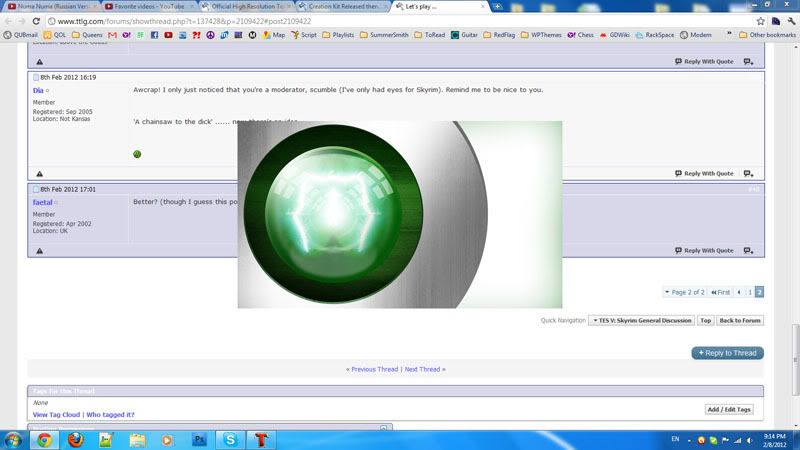Open the YouTube bookmark icon
The width and height of the screenshot is (800, 450).
click(168, 35)
